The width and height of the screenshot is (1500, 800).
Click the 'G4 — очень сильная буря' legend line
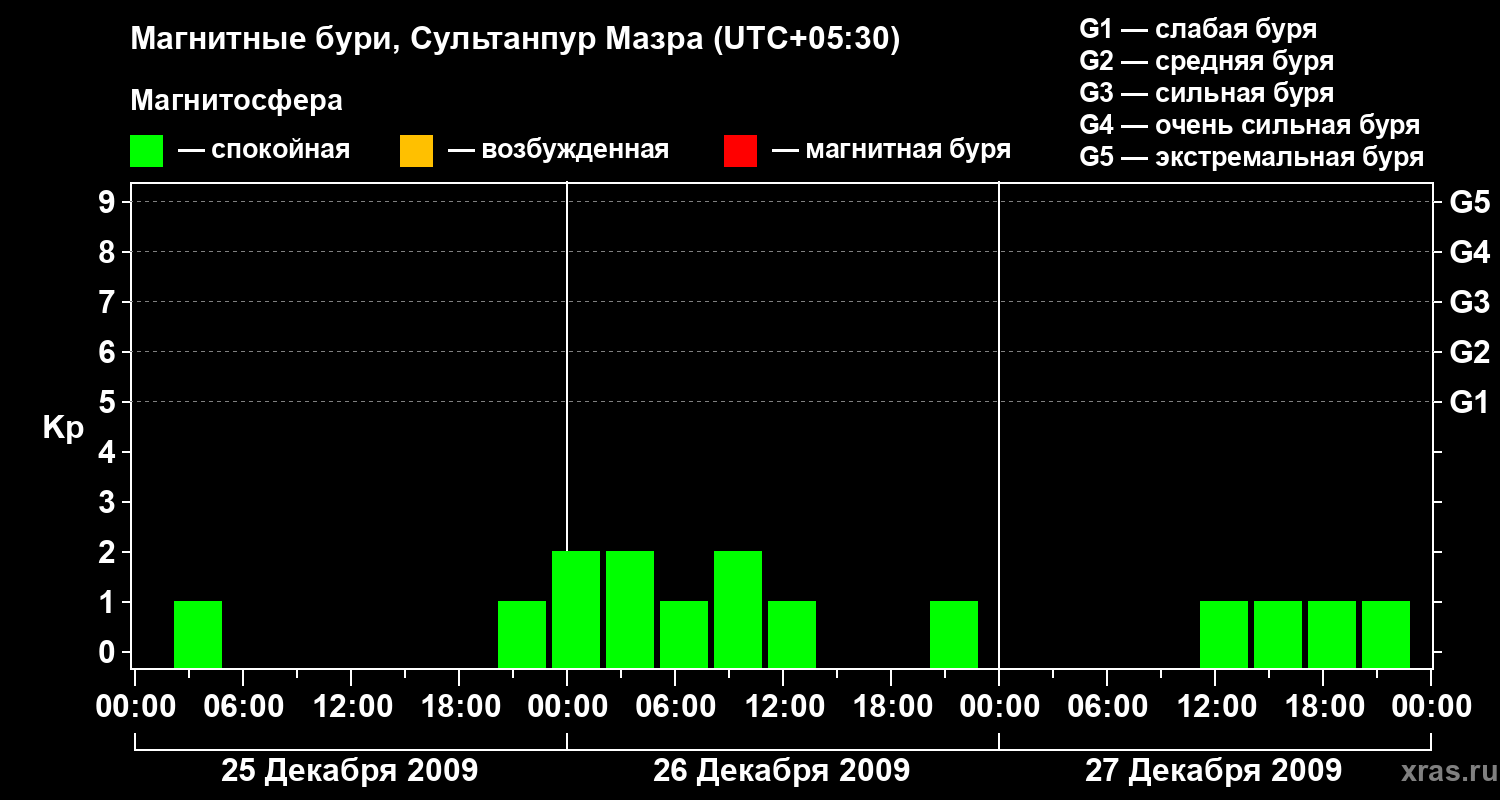(x=1249, y=125)
